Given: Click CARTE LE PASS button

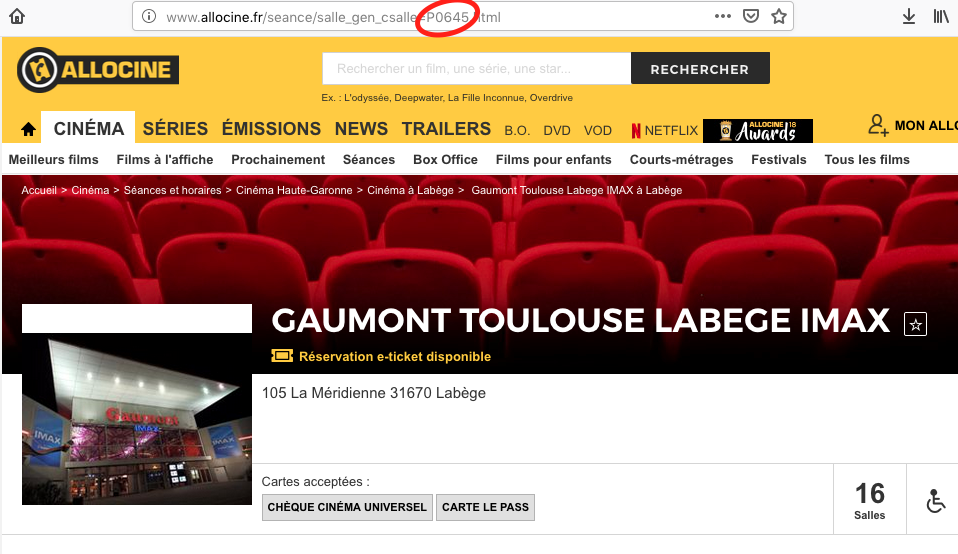Looking at the screenshot, I should (x=485, y=507).
